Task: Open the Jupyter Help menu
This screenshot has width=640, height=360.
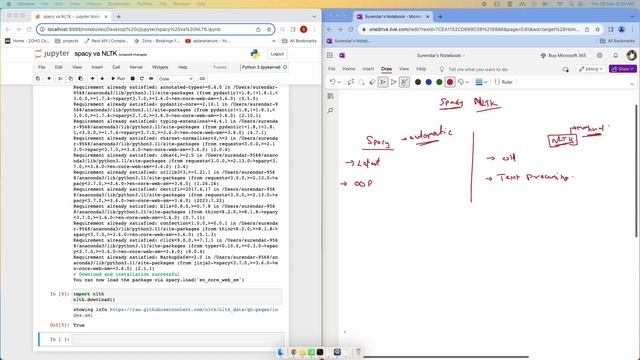Action: pos(182,67)
